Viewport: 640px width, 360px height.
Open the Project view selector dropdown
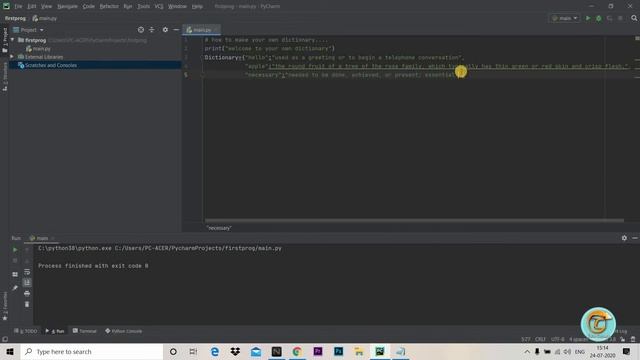click(28, 30)
